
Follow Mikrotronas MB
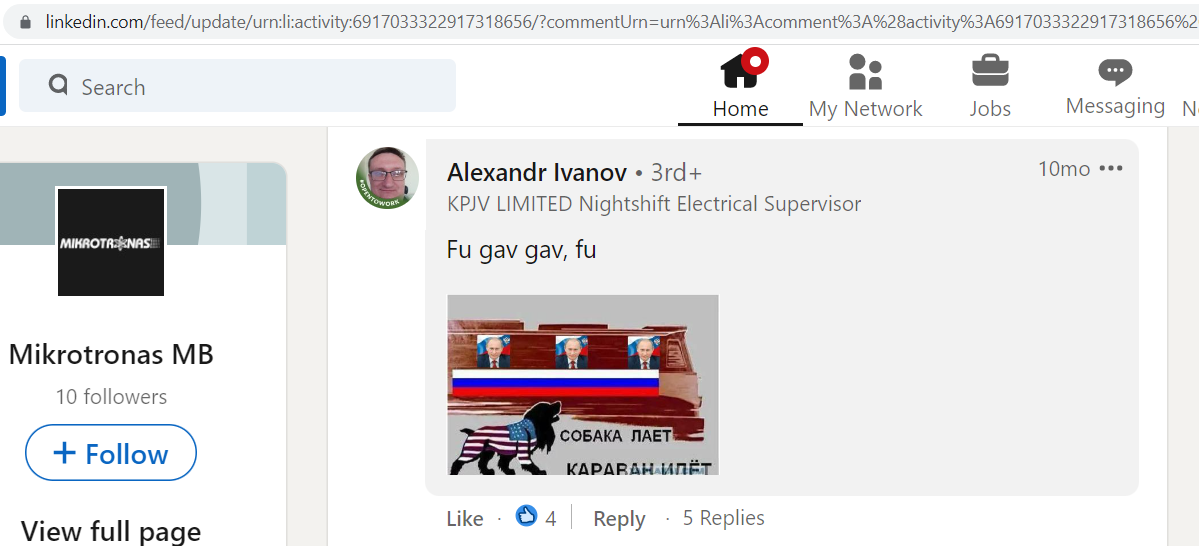[x=111, y=453]
